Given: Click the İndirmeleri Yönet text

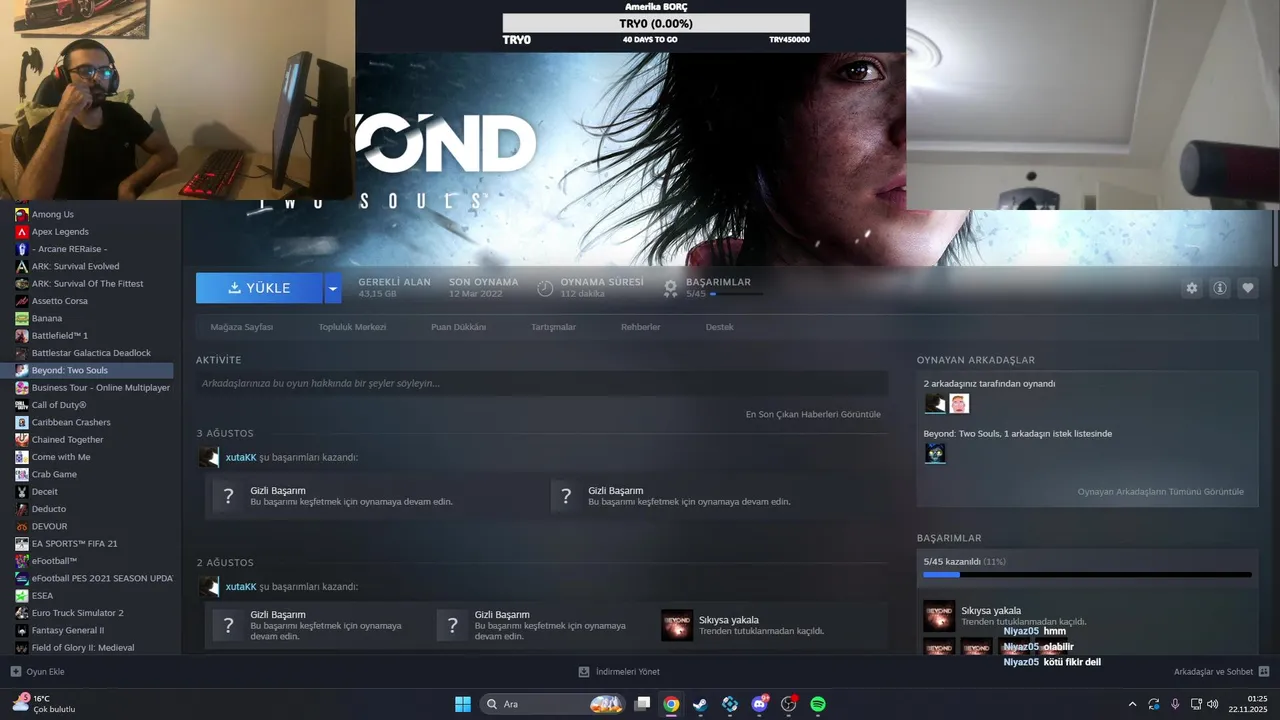Looking at the screenshot, I should click(627, 672).
